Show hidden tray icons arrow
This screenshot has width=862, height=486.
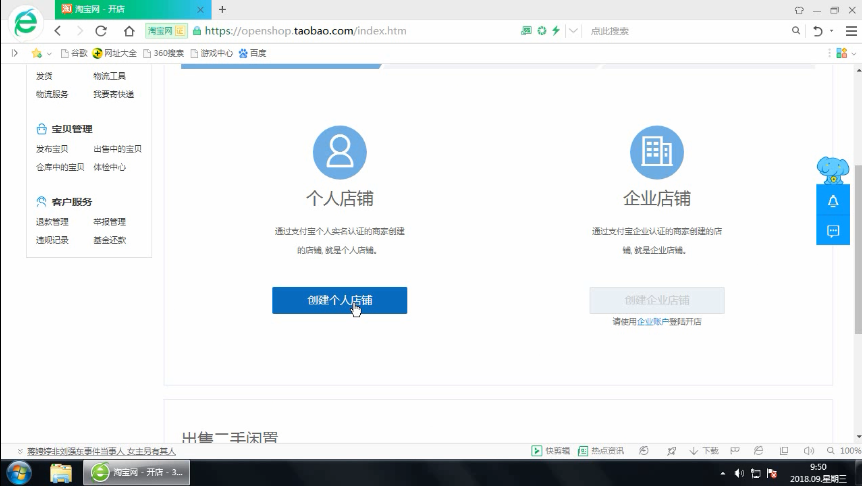722,473
